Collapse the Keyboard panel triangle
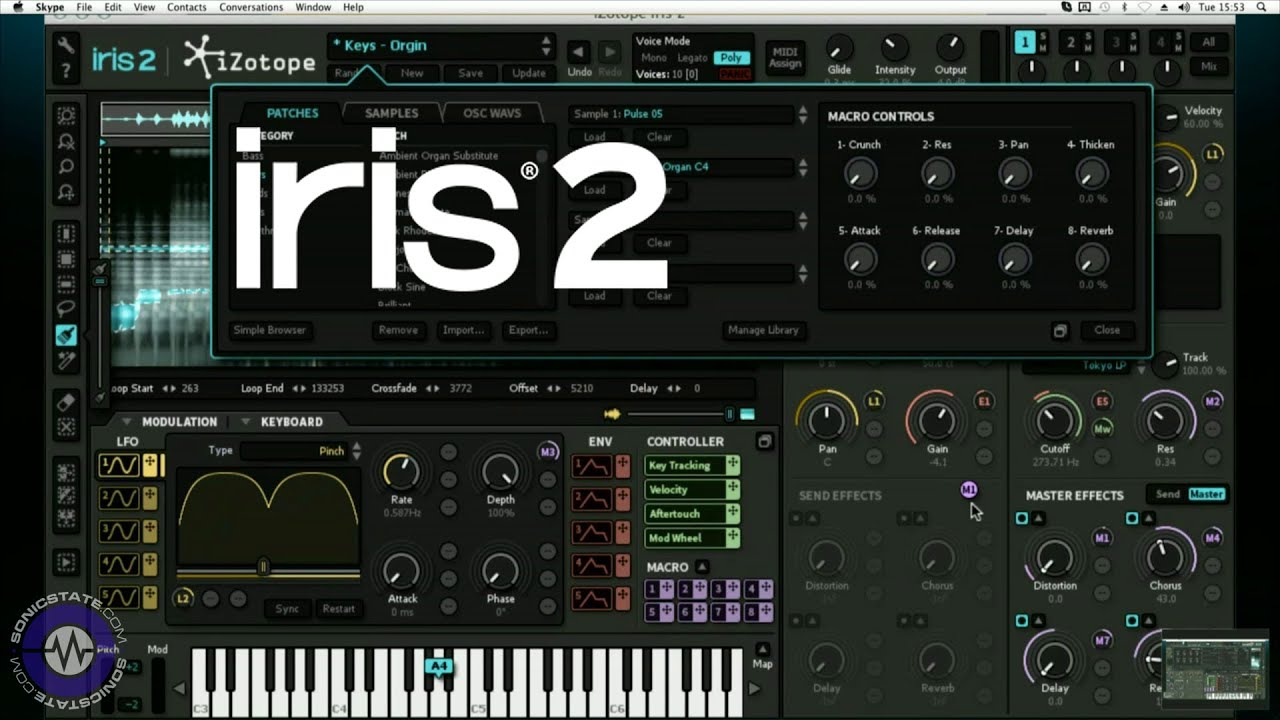The width and height of the screenshot is (1280, 720). (245, 422)
